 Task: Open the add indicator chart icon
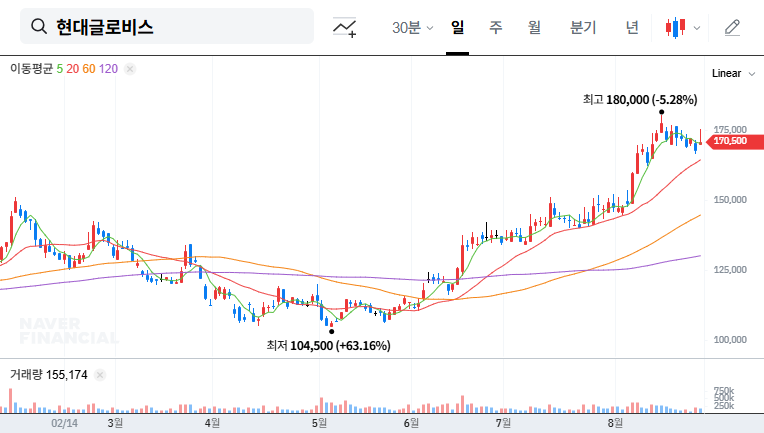pos(344,27)
